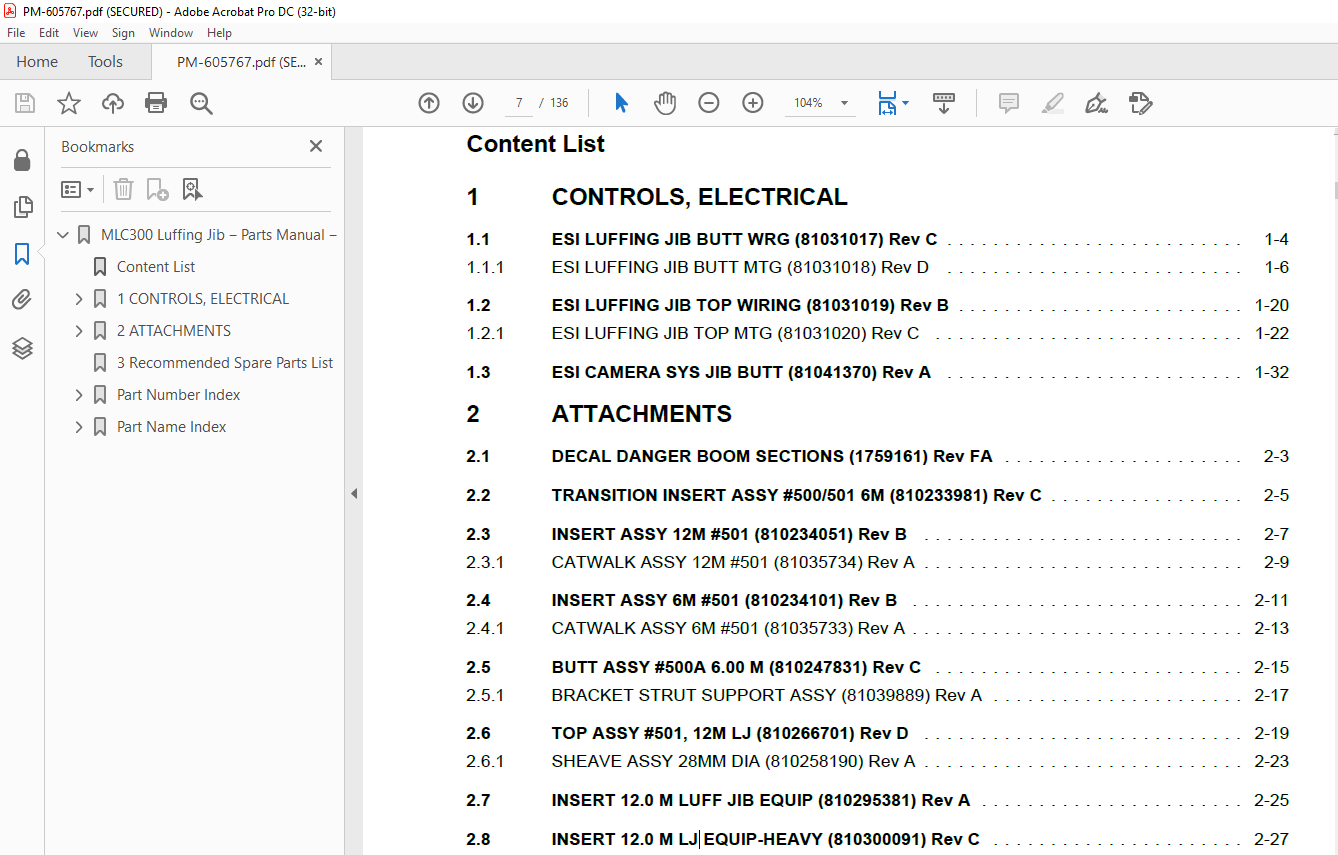Close the Bookmarks panel
The image size is (1338, 855).
[316, 146]
